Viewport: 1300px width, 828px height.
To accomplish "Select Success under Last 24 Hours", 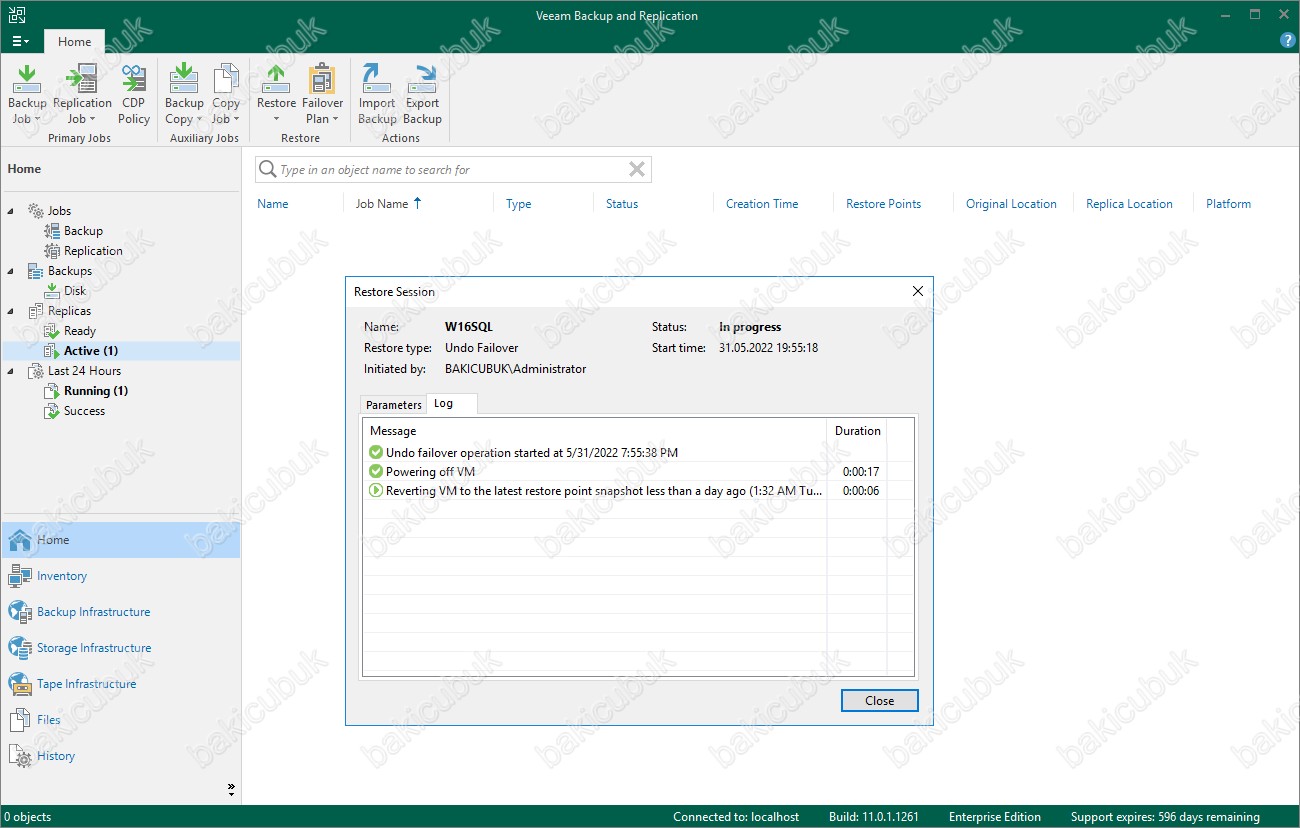I will (84, 411).
